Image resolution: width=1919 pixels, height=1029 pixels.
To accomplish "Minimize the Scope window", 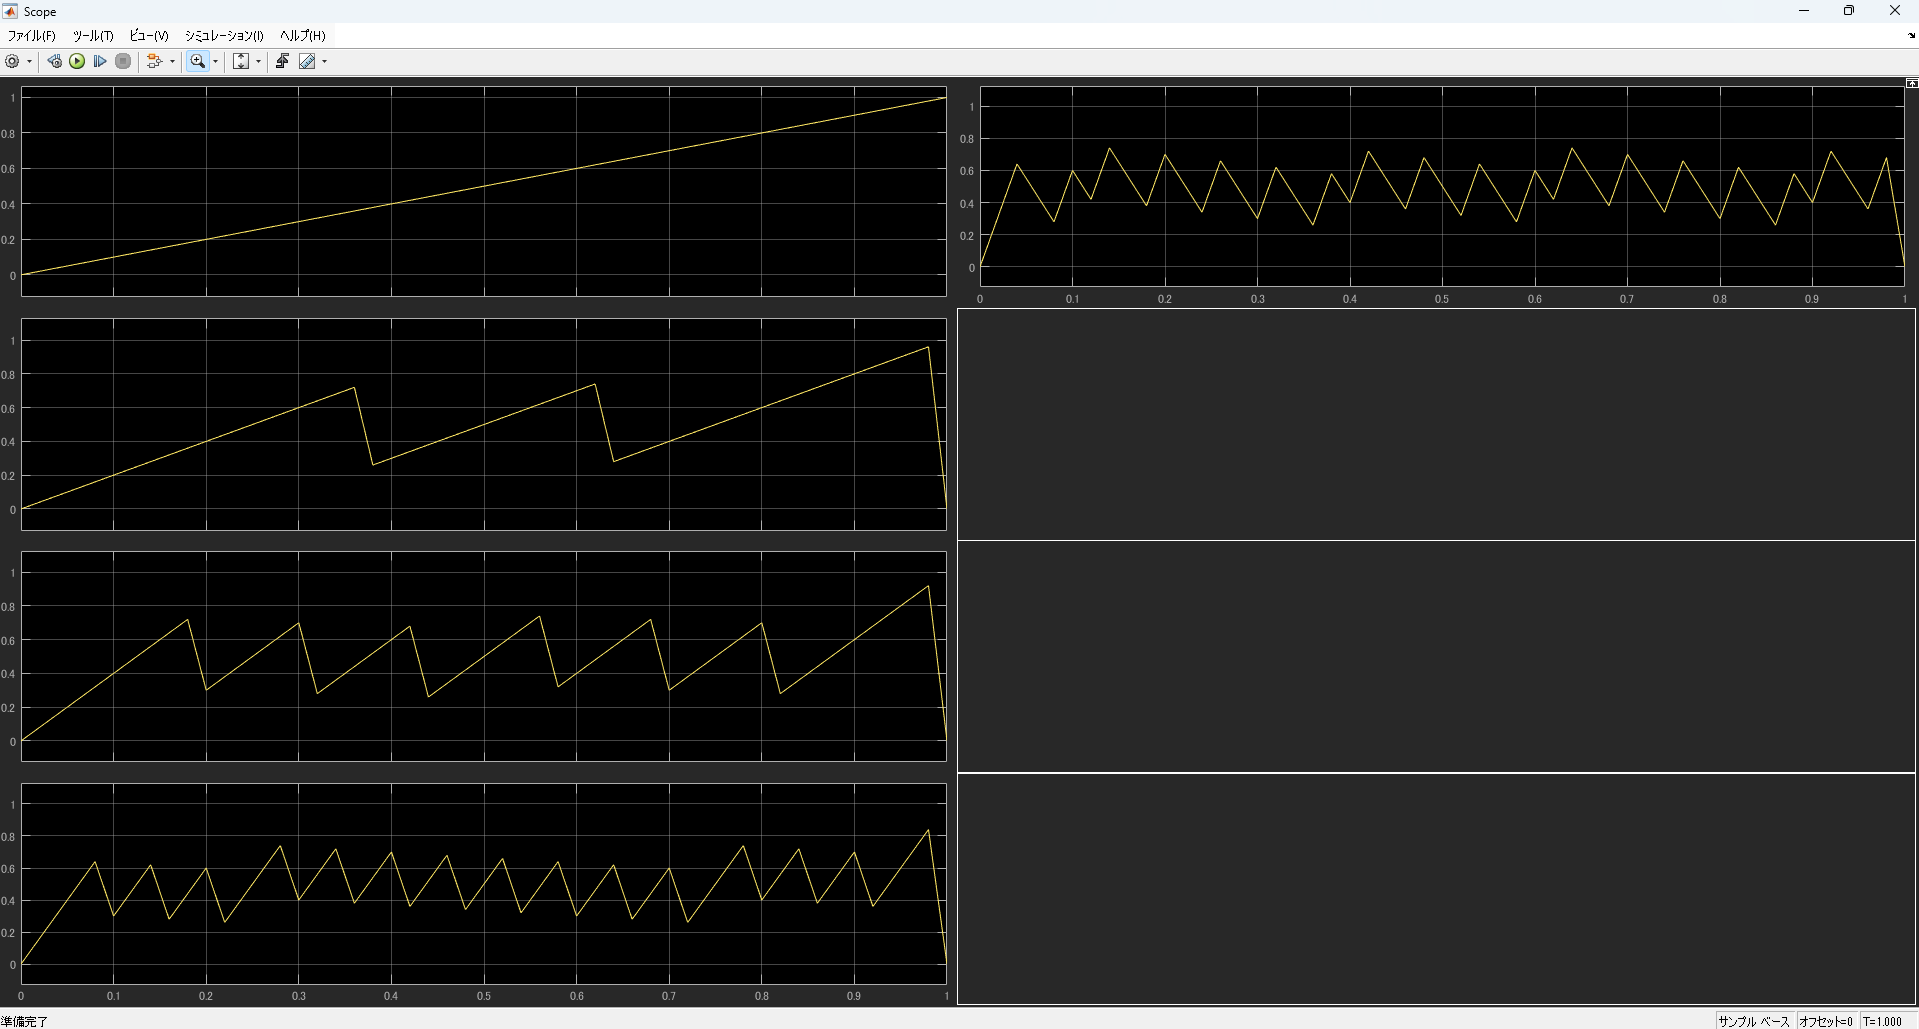I will pyautogui.click(x=1804, y=11).
